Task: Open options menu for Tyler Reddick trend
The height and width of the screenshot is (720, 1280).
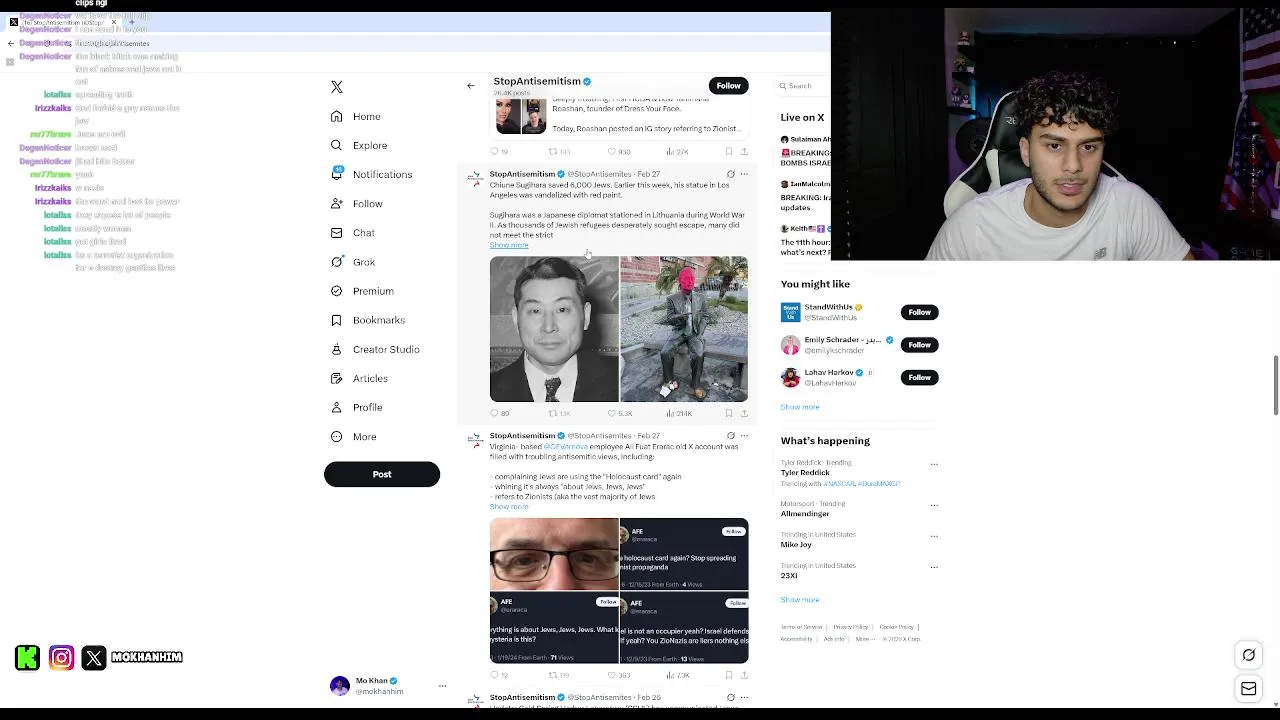Action: [x=934, y=464]
